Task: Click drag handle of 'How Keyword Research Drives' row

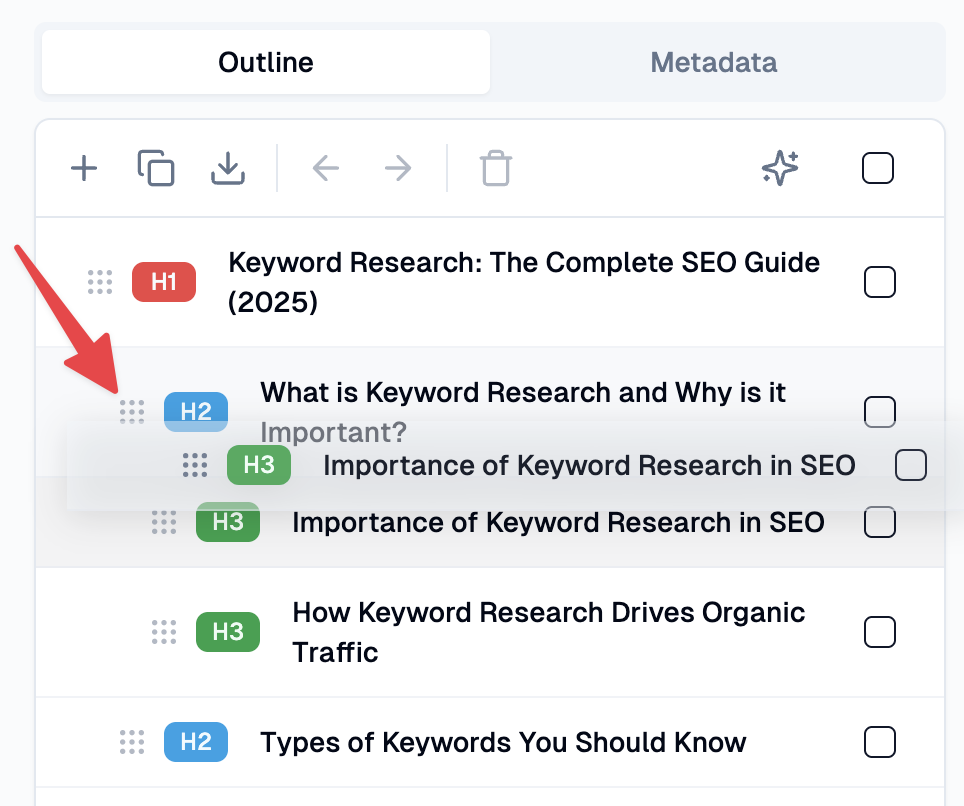Action: tap(164, 632)
